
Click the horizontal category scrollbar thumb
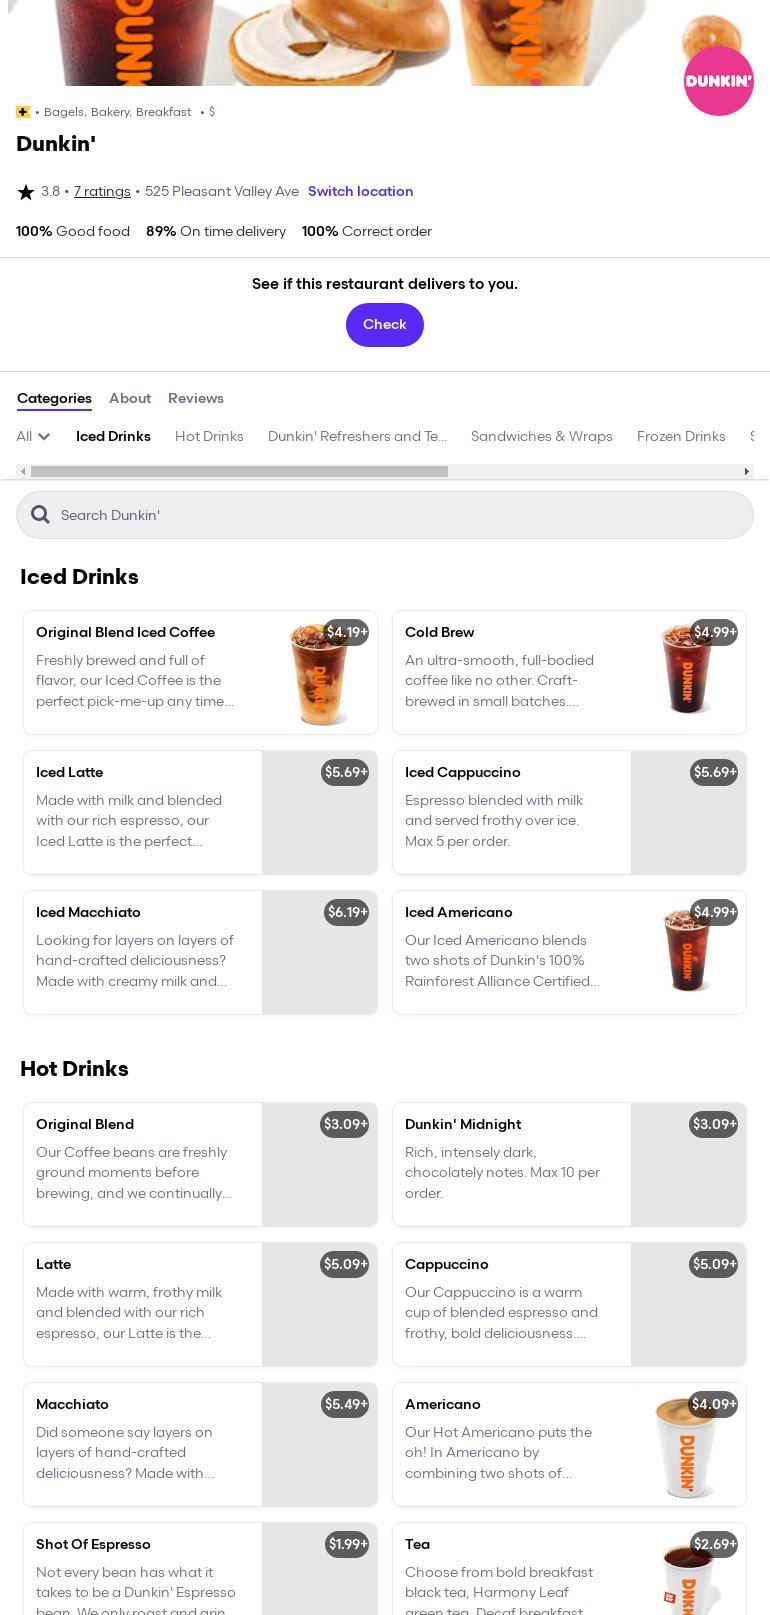pyautogui.click(x=239, y=471)
